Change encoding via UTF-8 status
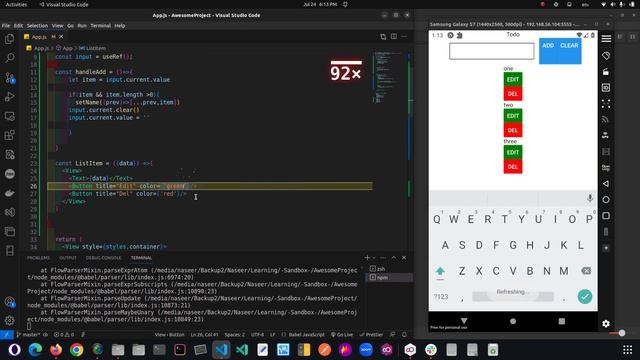The width and height of the screenshot is (640, 360). point(257,335)
